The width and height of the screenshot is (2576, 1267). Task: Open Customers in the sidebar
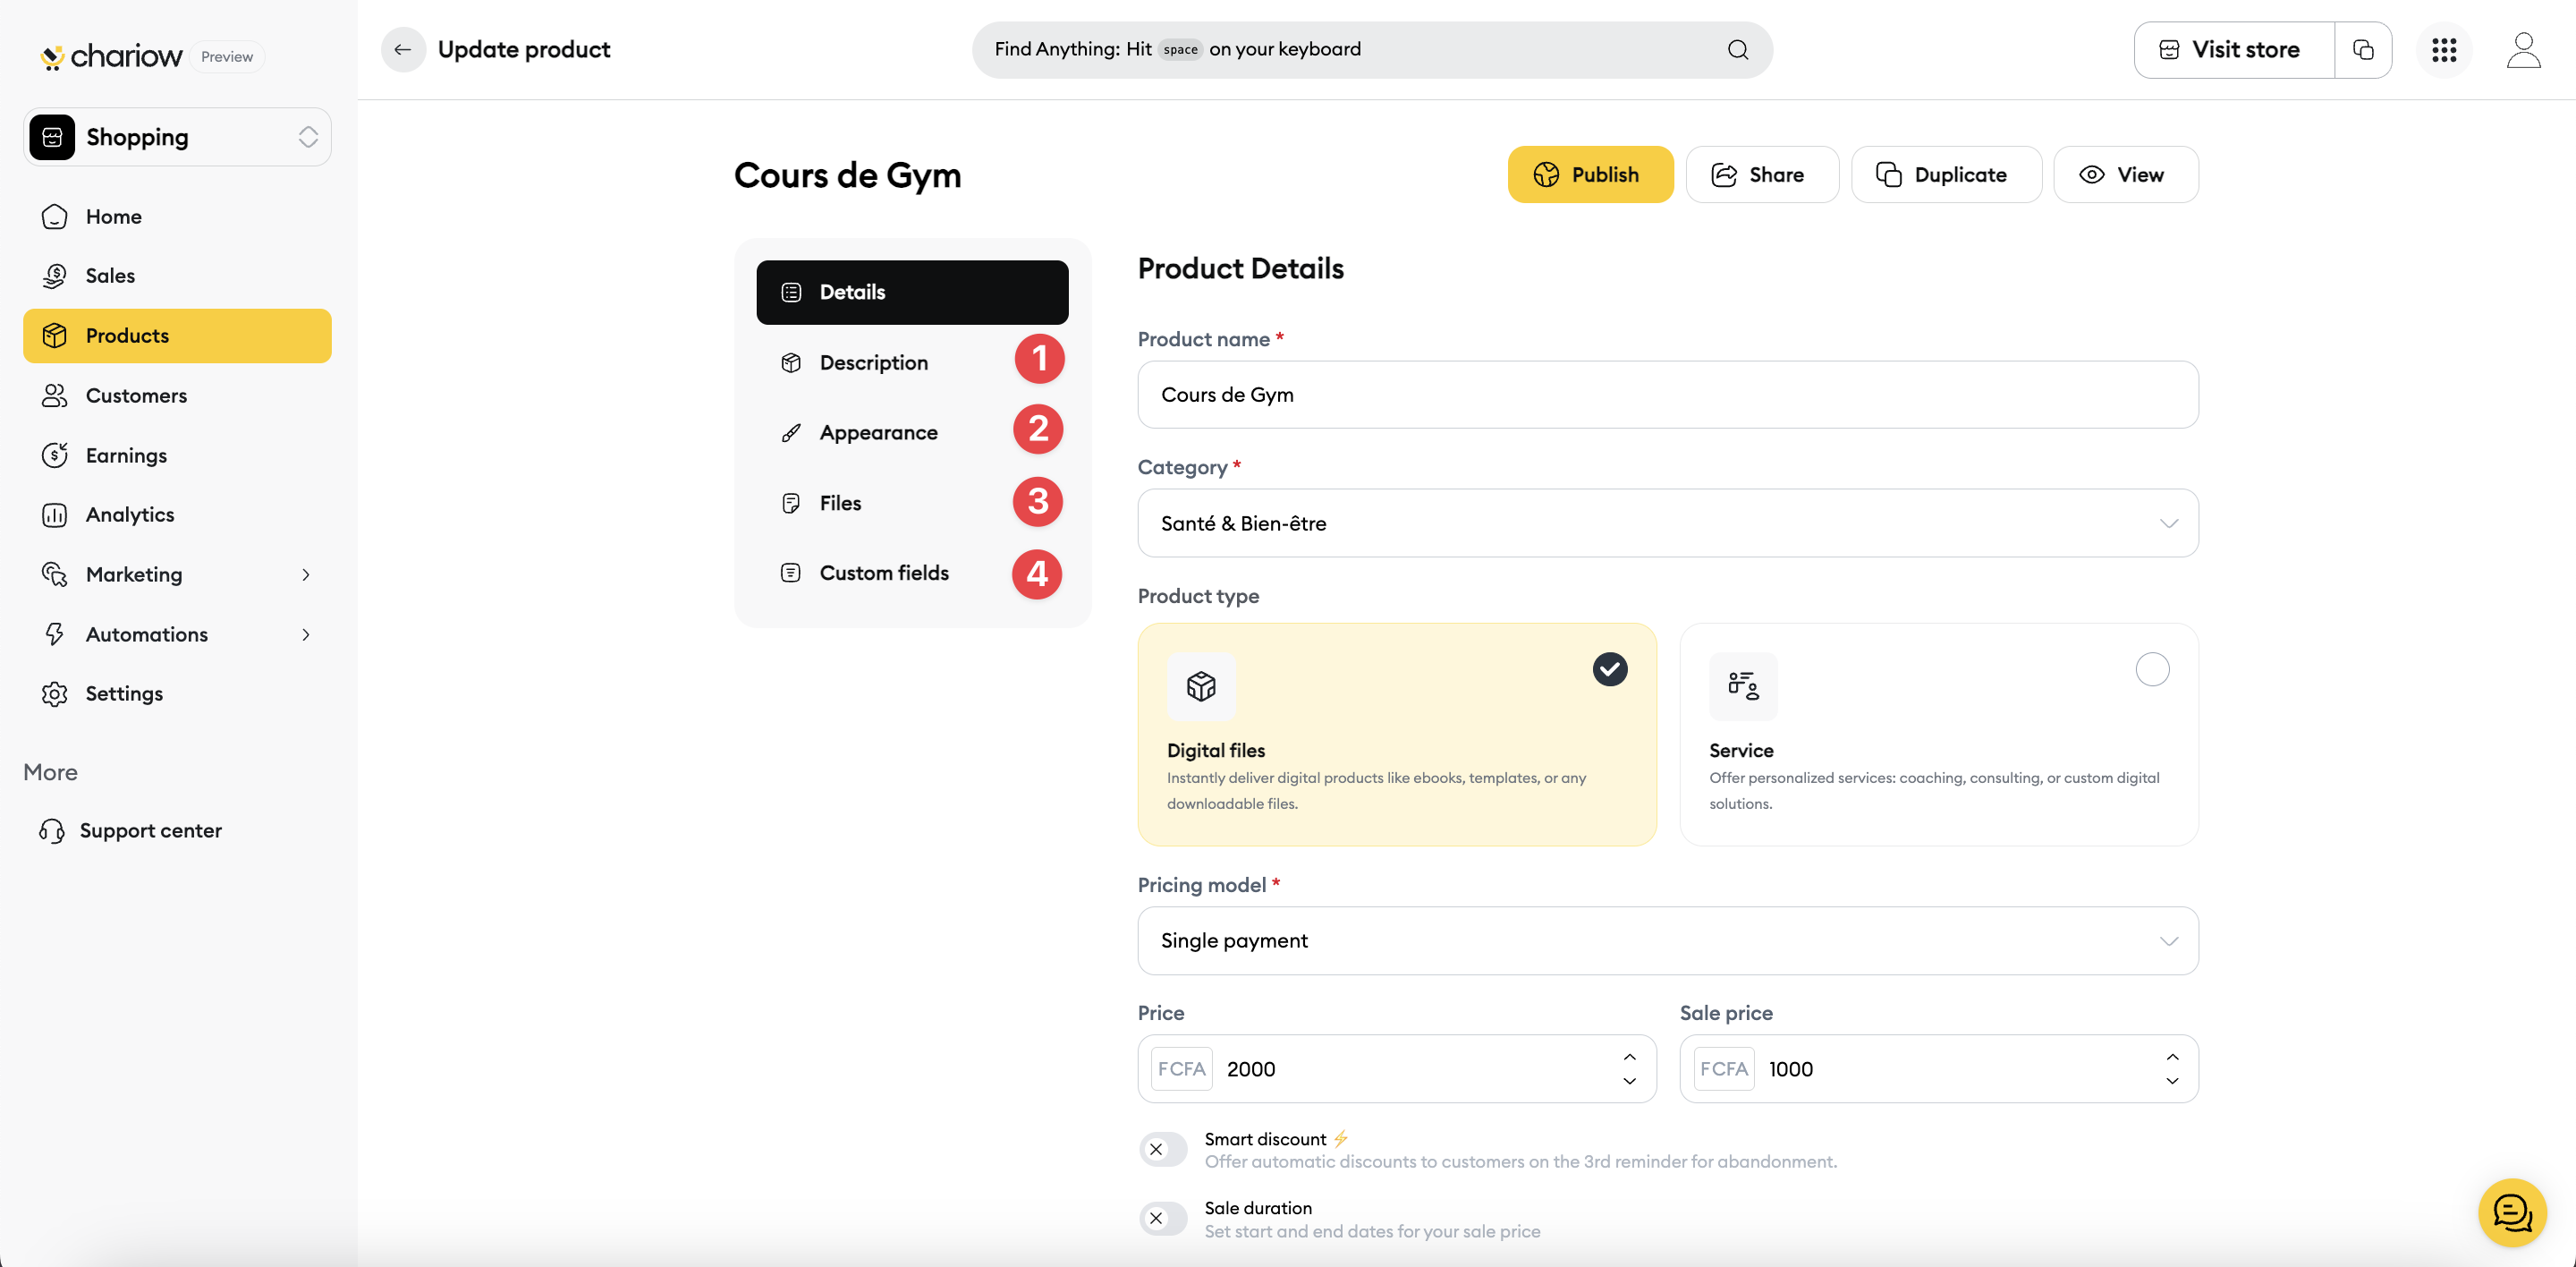tap(177, 396)
